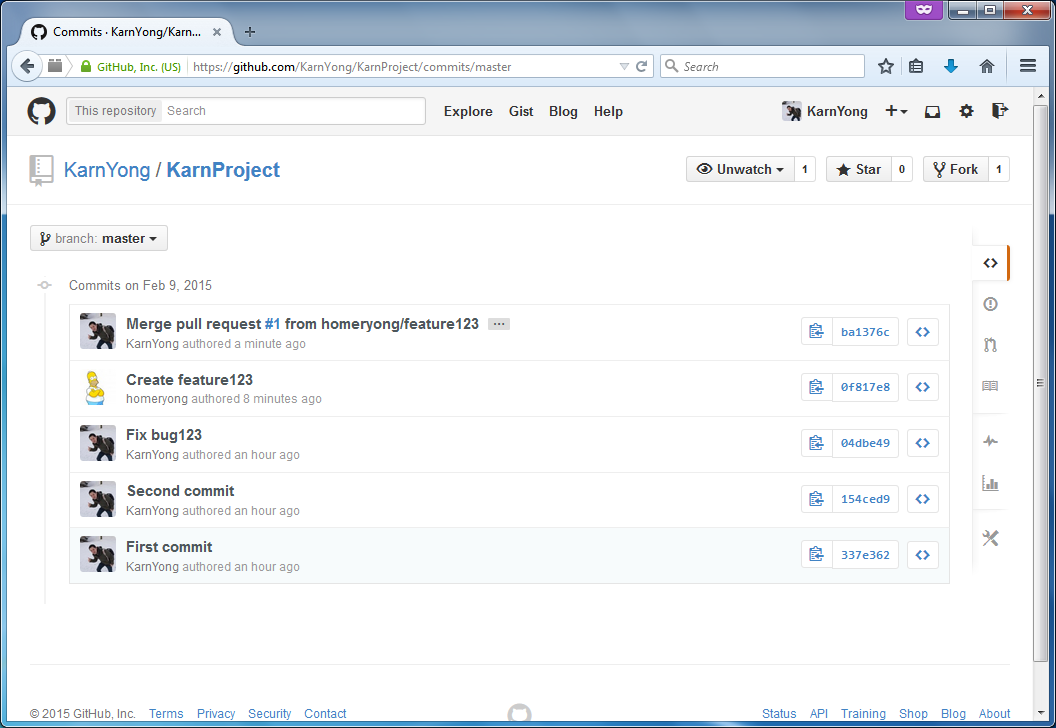The image size is (1056, 728).
Task: Open the Fix bug123 commit link
Action: click(164, 435)
